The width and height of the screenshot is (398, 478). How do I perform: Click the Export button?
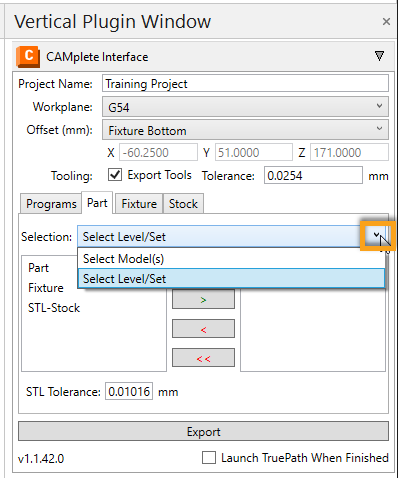click(x=203, y=432)
